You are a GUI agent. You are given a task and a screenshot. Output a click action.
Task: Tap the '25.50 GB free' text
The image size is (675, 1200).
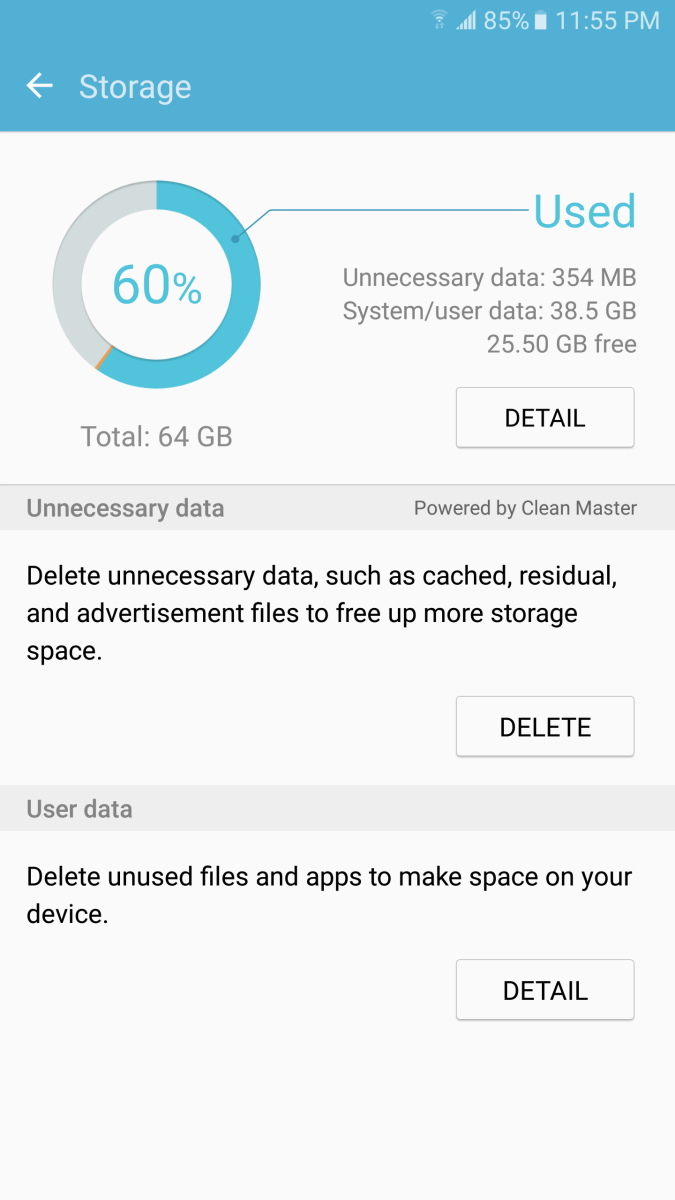pyautogui.click(x=561, y=344)
